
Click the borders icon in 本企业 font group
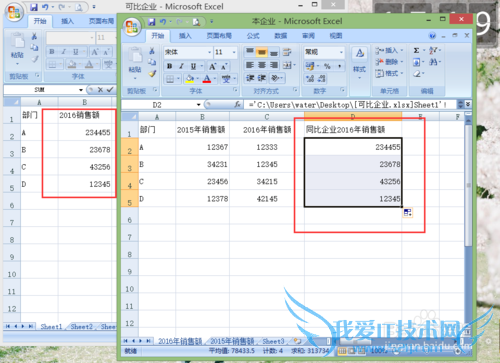point(170,79)
